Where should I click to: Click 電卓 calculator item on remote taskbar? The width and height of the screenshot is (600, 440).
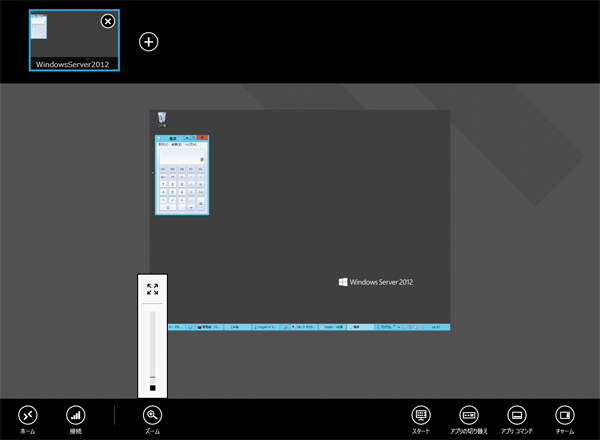coord(360,327)
